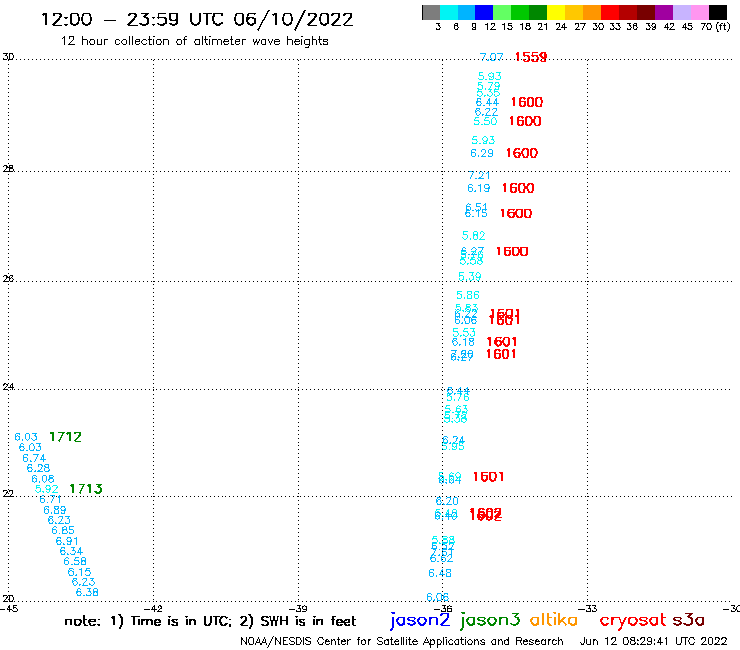Click the purple 42 ft legend swatch

click(664, 12)
